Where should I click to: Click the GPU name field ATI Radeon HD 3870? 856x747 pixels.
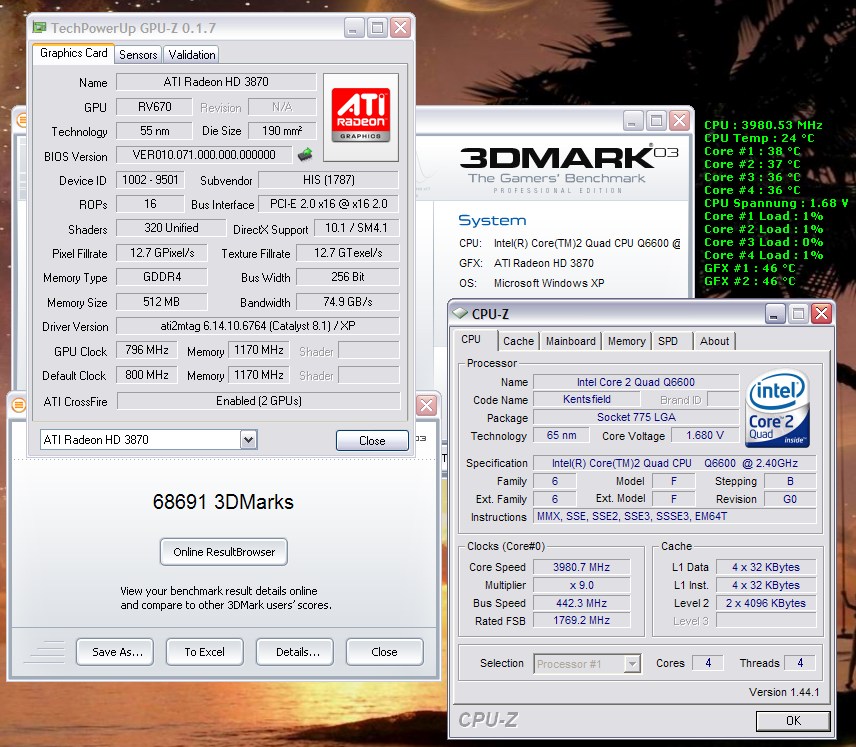pos(216,82)
